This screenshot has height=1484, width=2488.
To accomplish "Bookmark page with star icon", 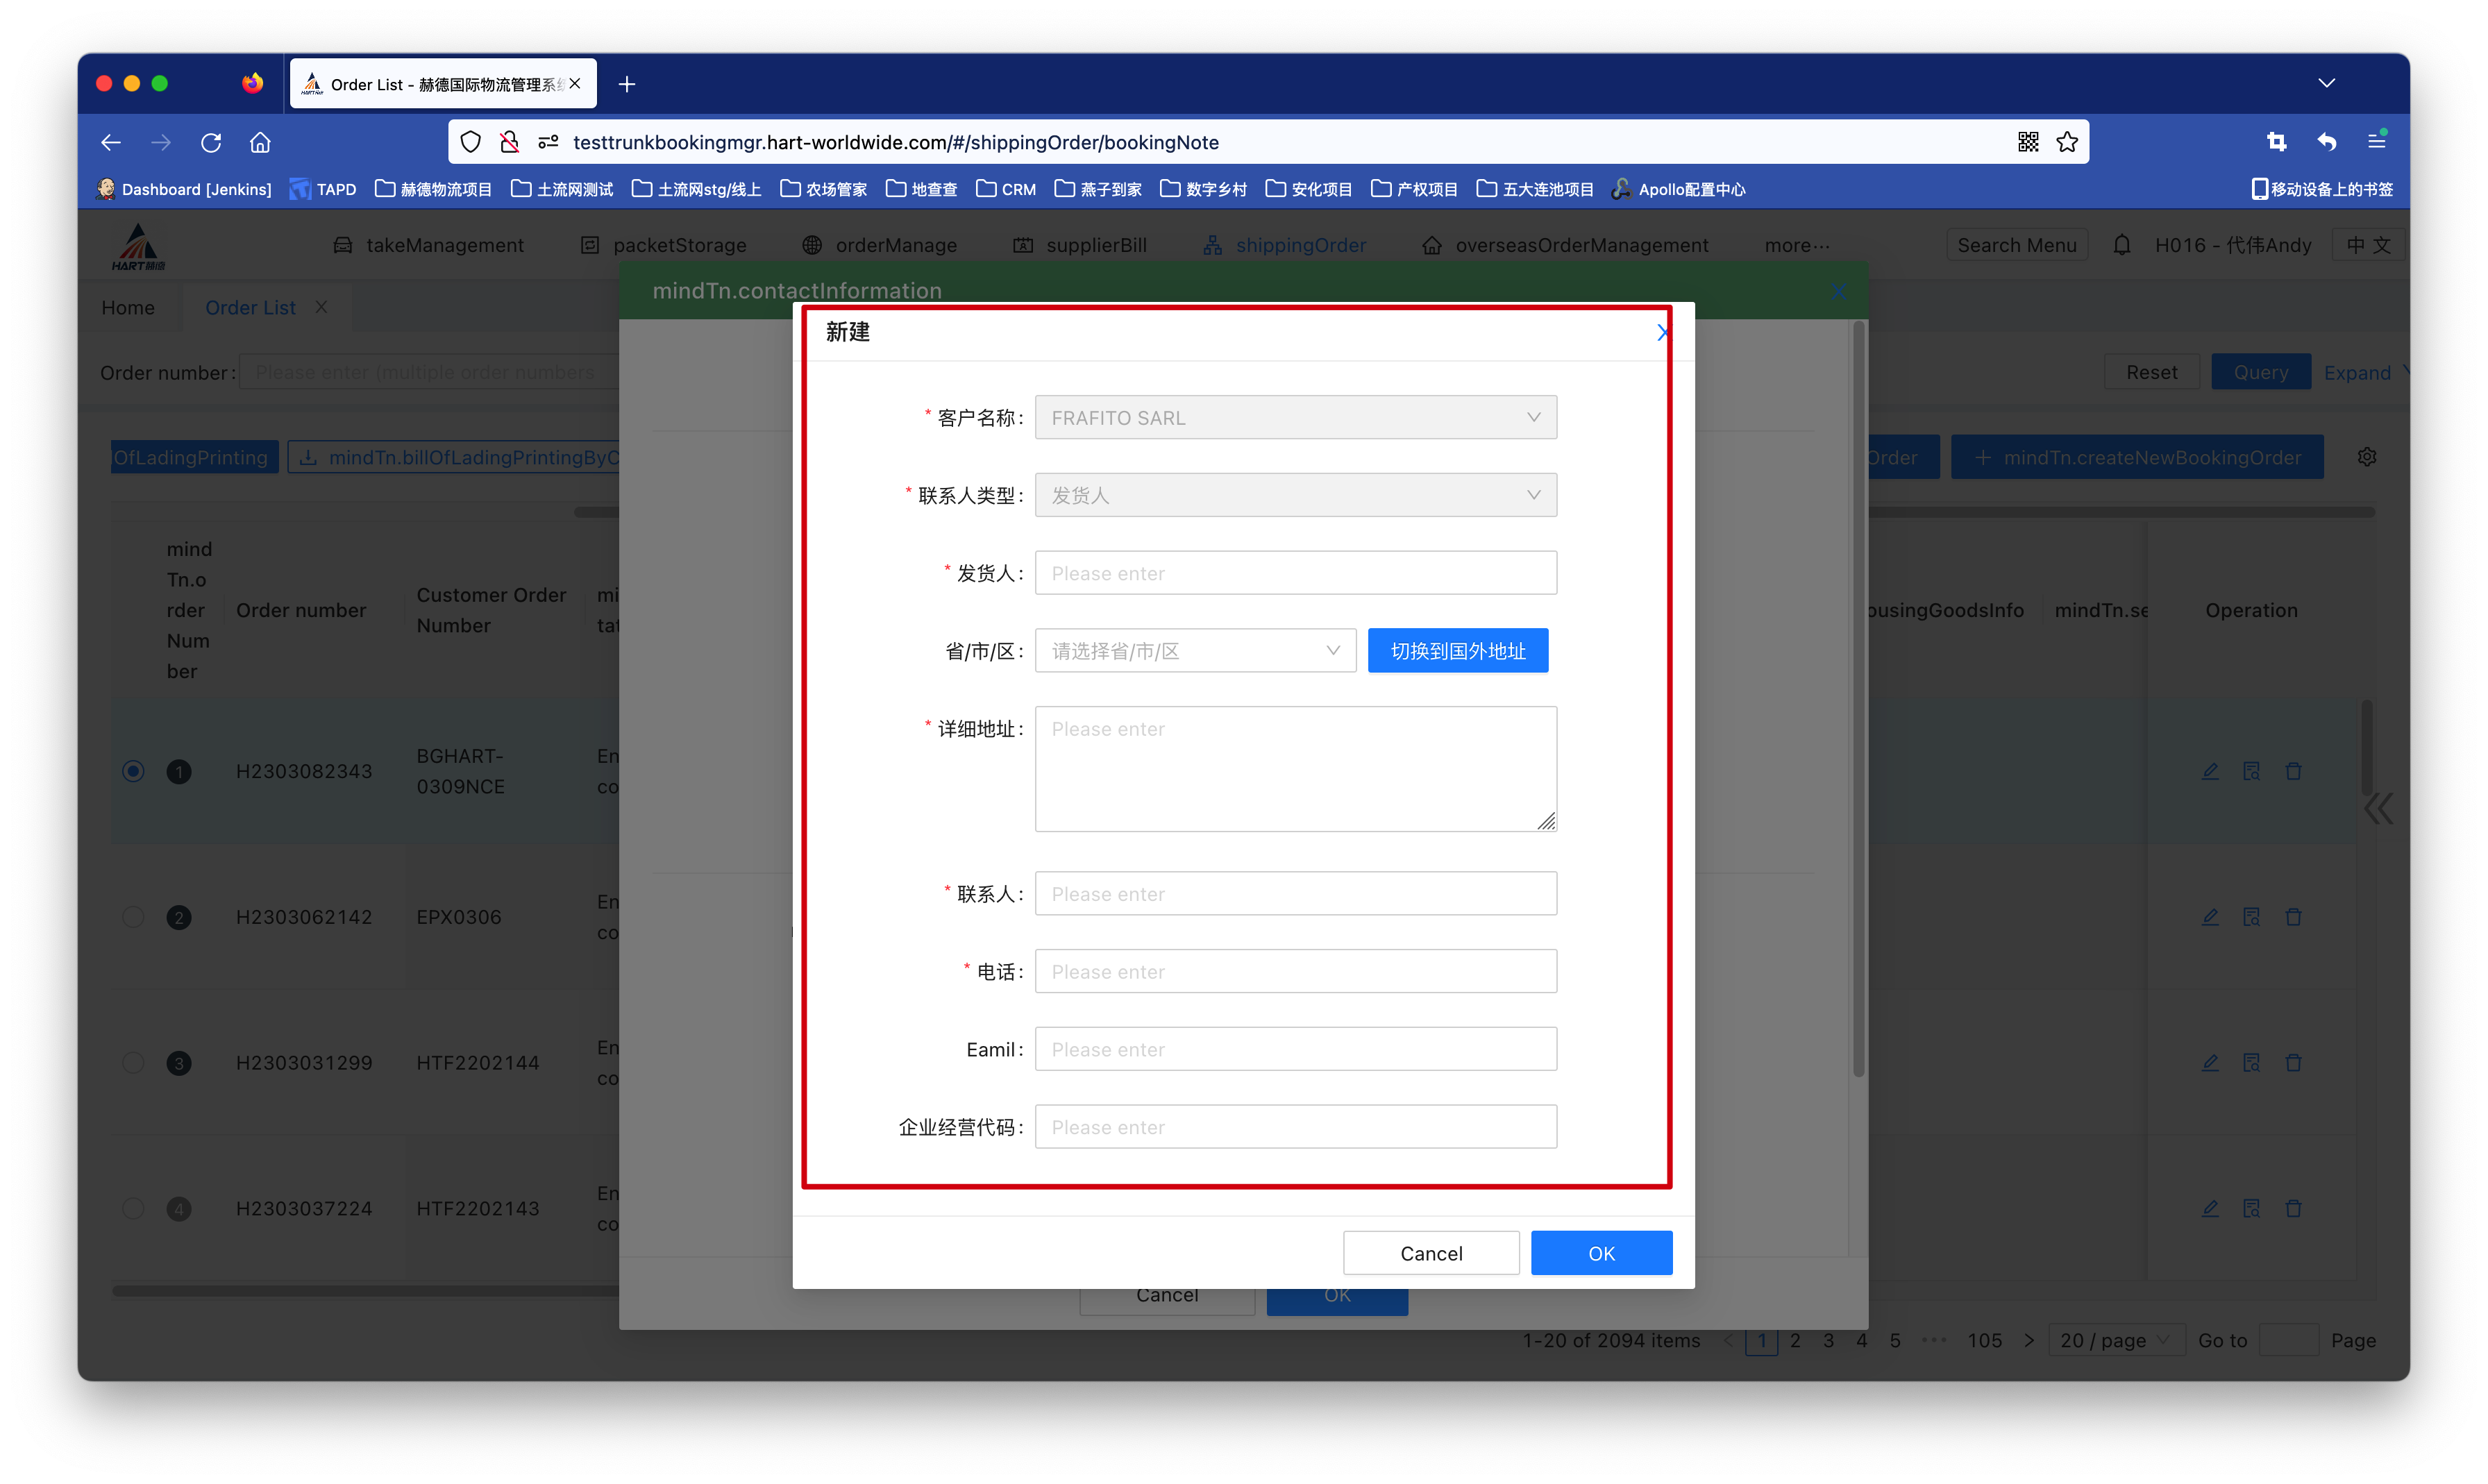I will (x=2067, y=142).
